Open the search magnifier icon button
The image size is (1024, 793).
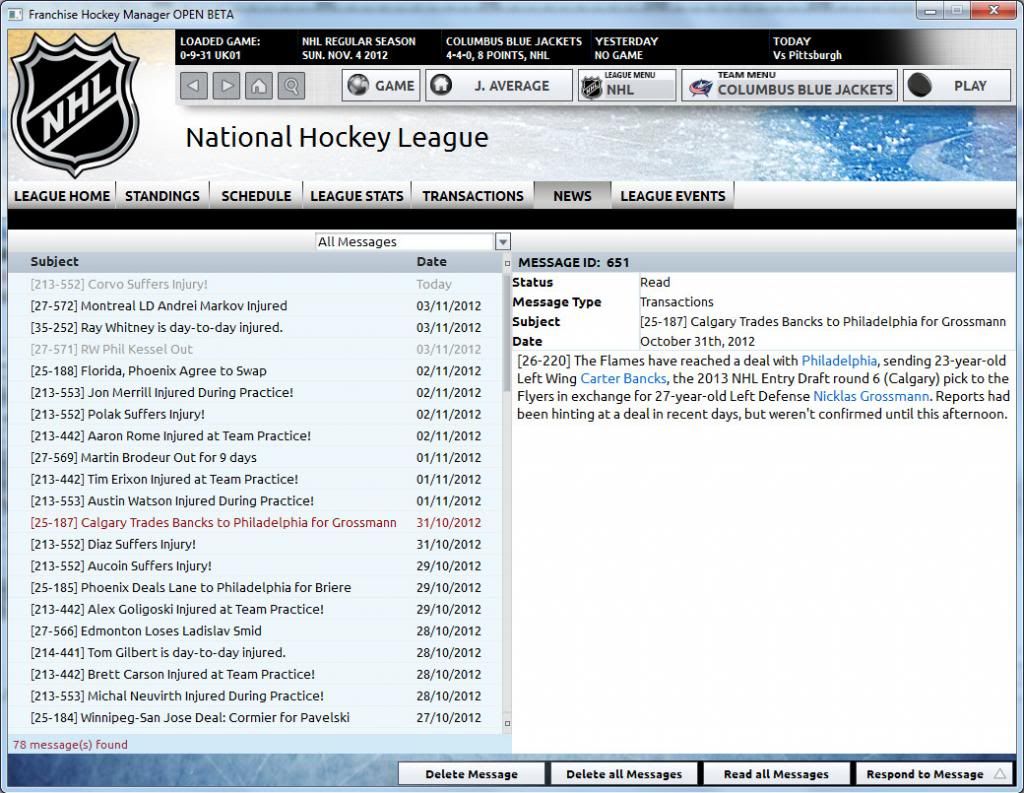(291, 86)
